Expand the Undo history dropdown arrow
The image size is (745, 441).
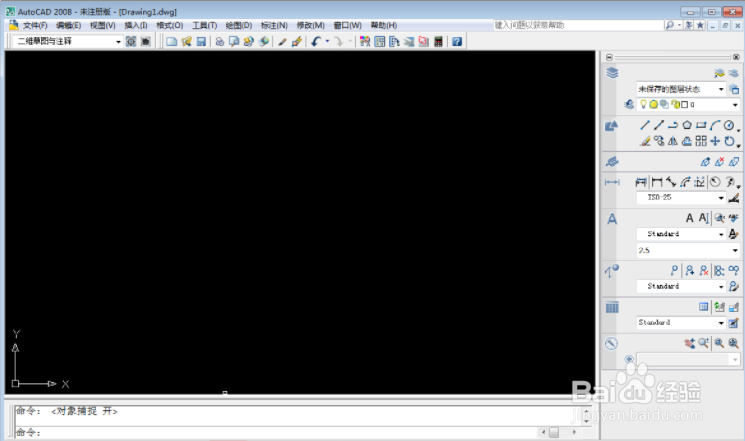point(327,42)
